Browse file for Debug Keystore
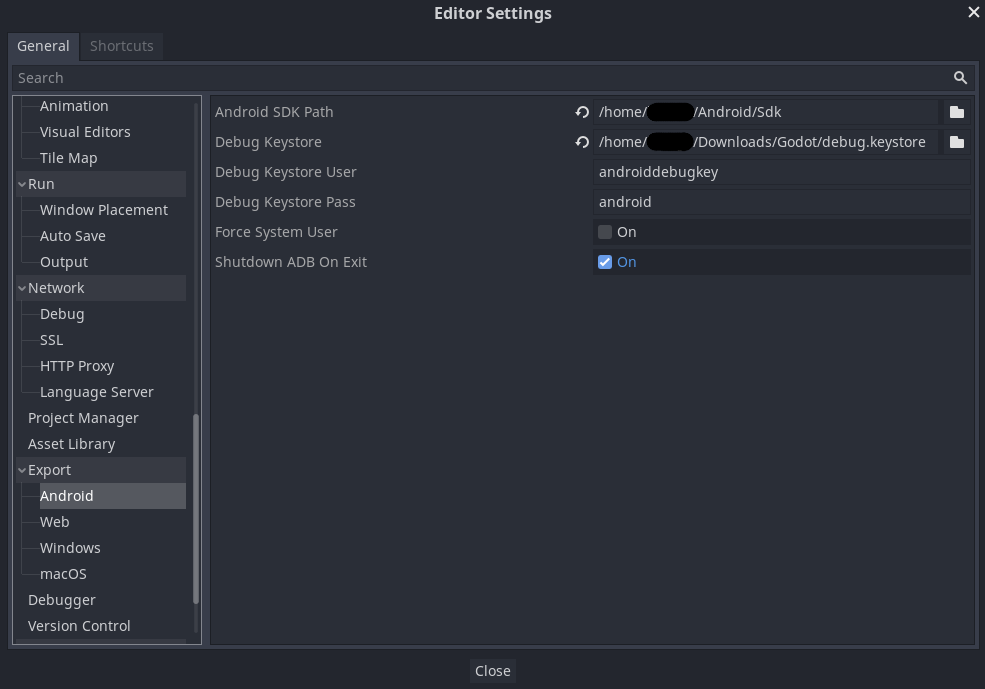 956,142
